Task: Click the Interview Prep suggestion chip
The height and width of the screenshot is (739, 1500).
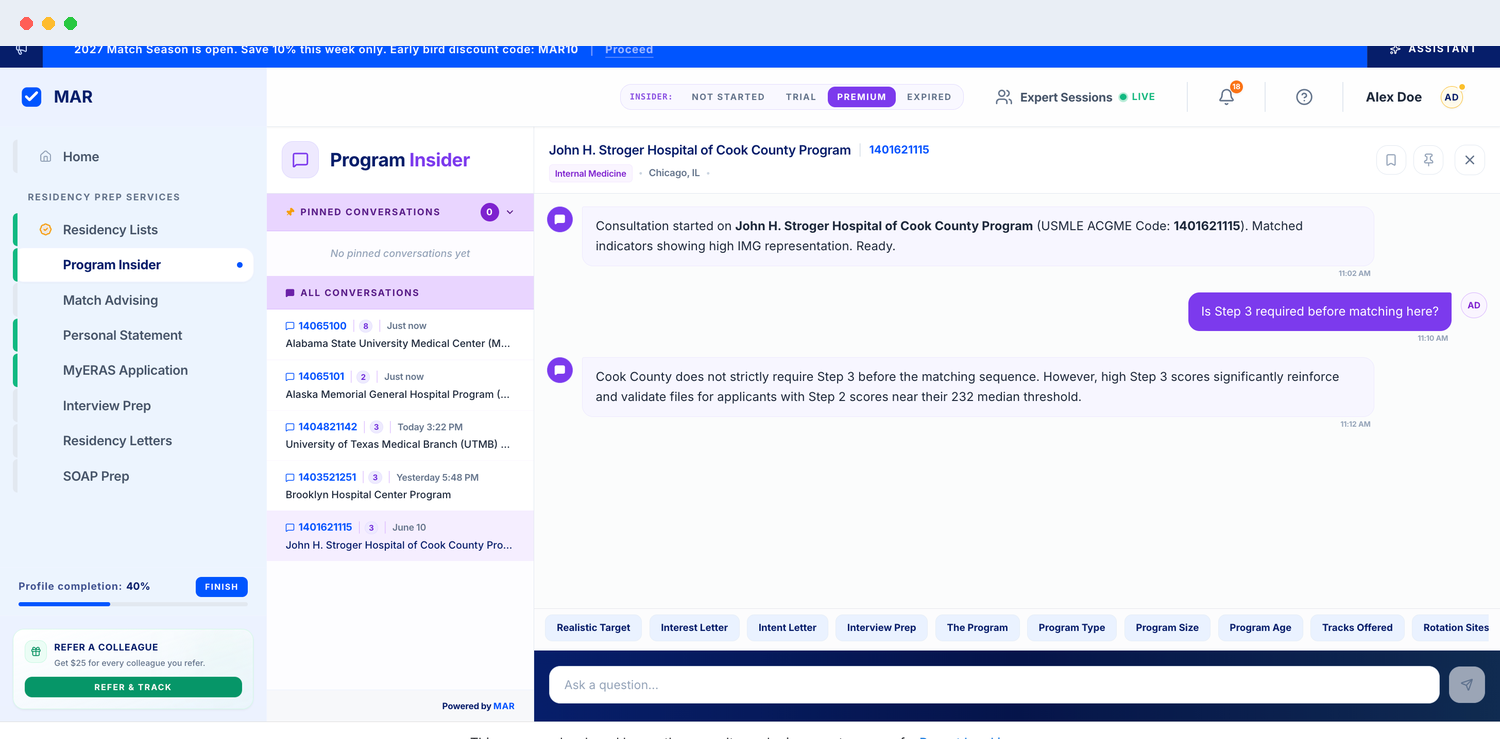Action: [881, 628]
